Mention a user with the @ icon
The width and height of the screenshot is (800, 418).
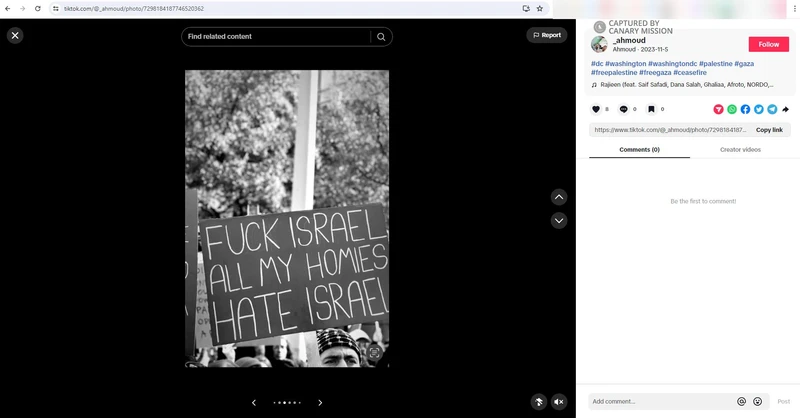coord(741,401)
